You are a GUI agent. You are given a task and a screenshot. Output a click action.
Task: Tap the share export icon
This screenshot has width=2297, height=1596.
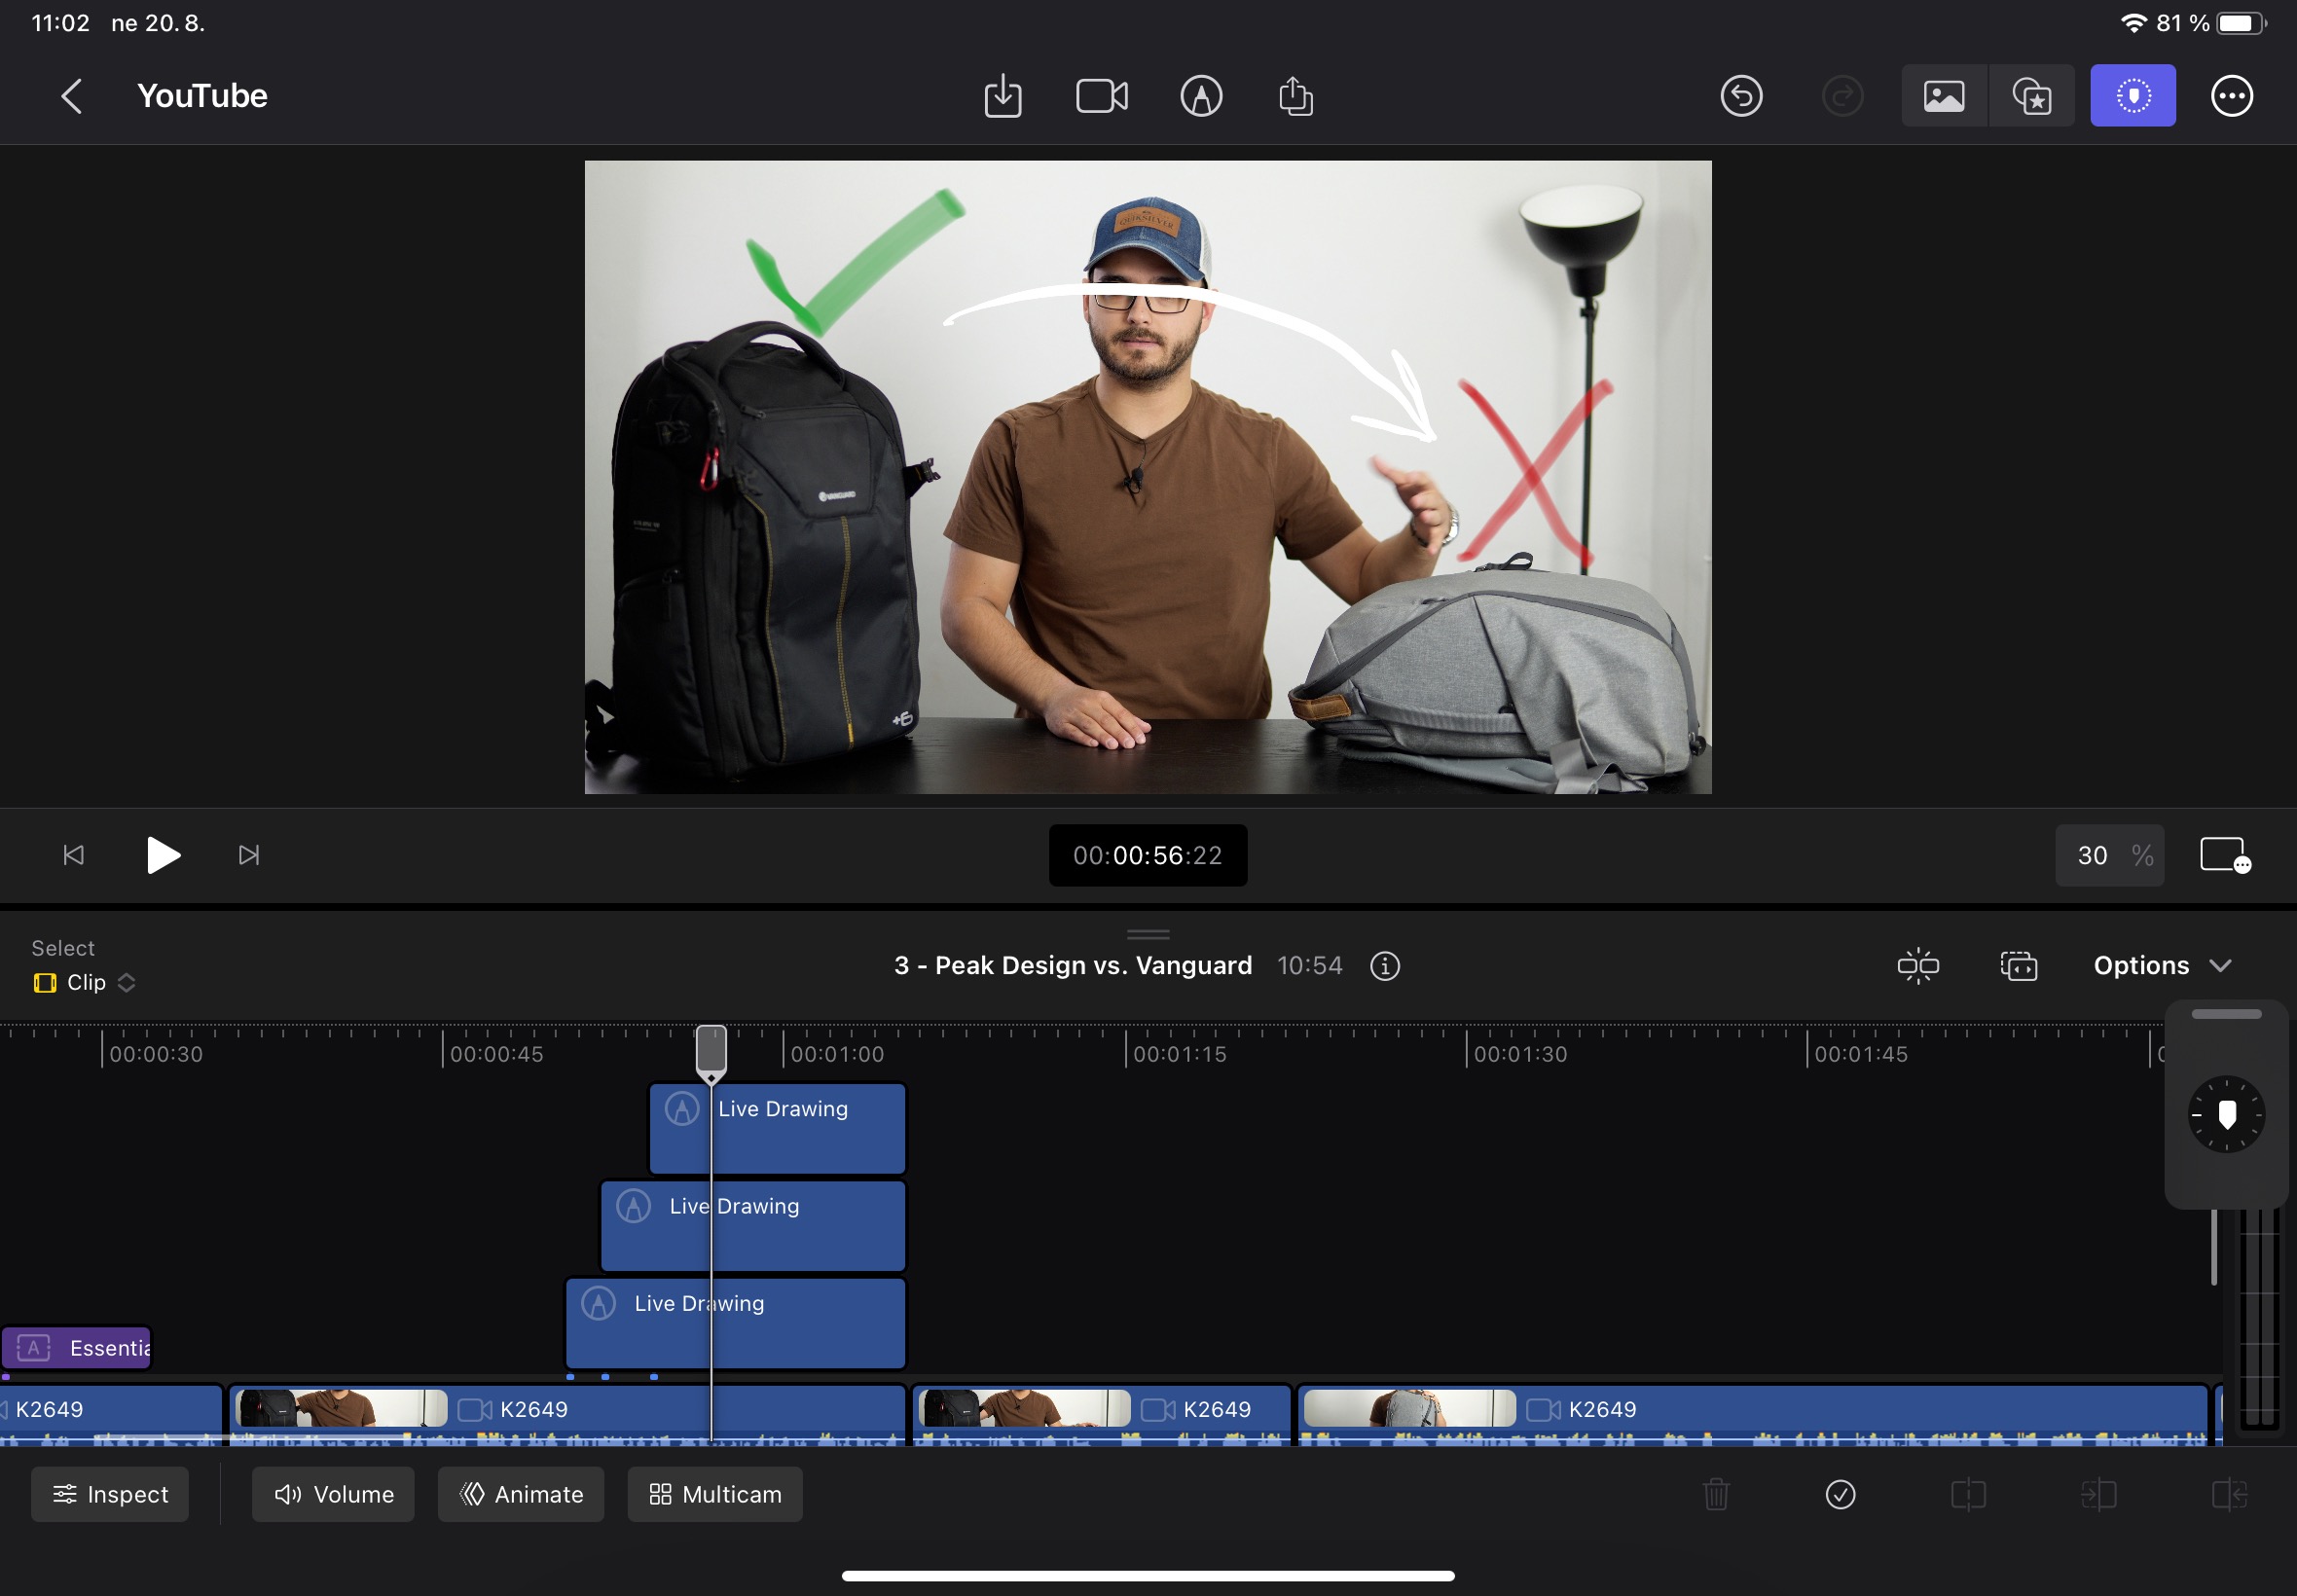click(1295, 97)
